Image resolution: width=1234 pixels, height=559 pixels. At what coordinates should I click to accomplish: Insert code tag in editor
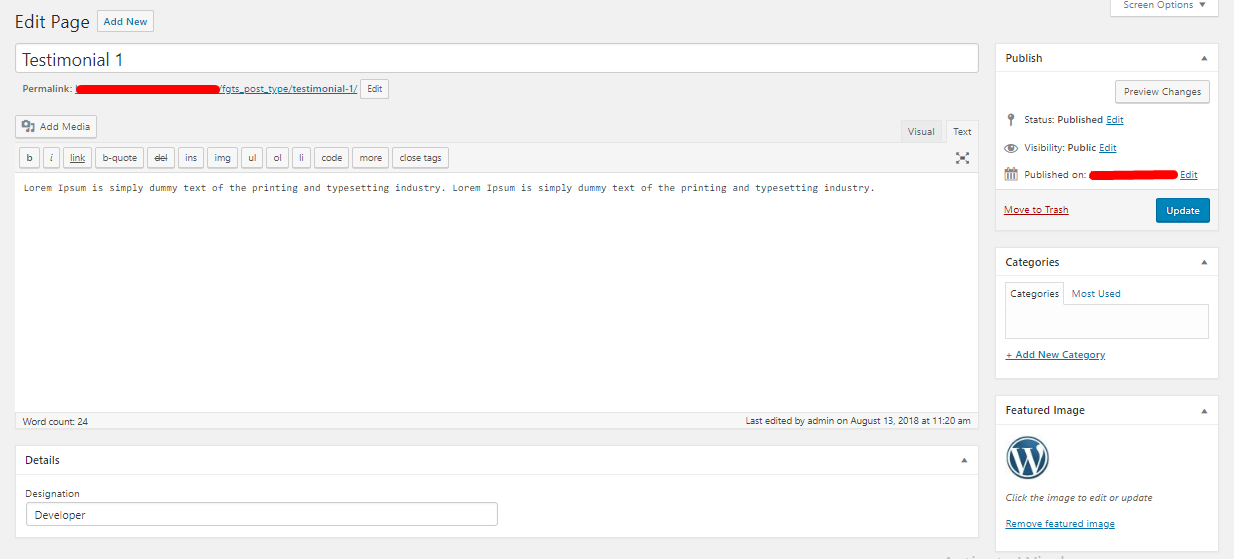pos(331,158)
